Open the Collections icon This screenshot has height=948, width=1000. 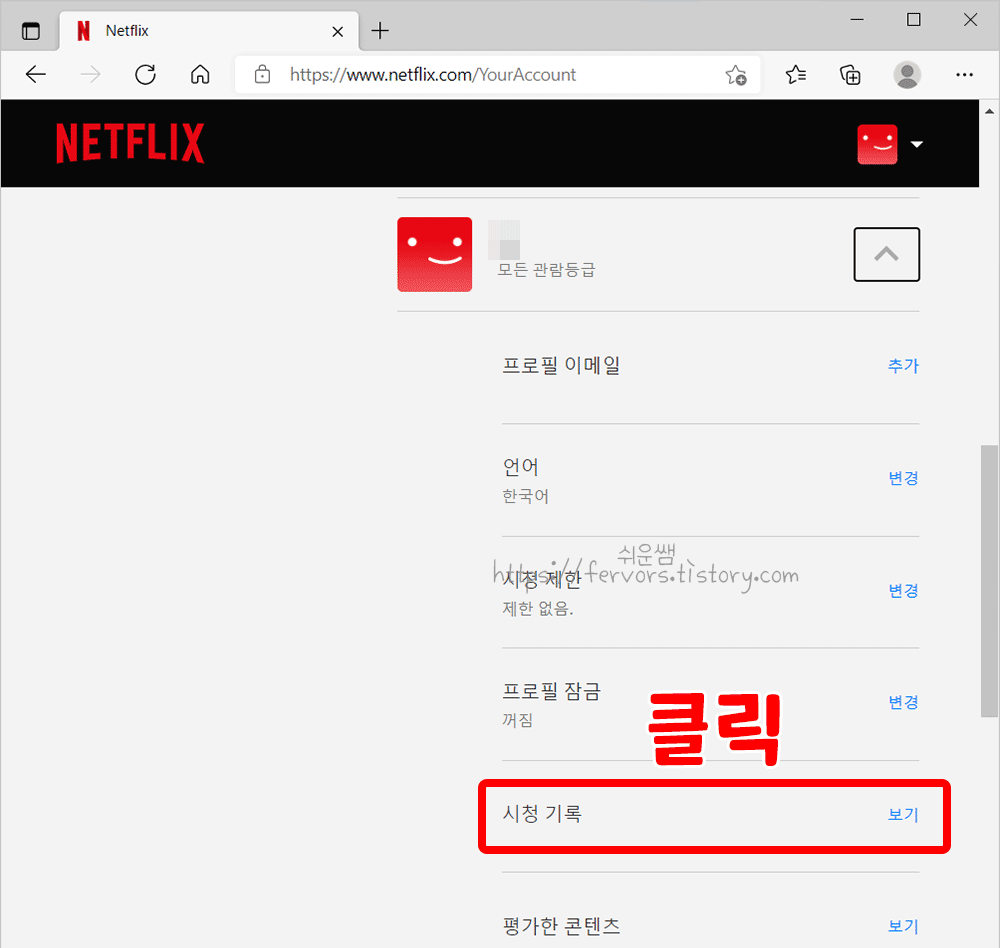tap(850, 75)
